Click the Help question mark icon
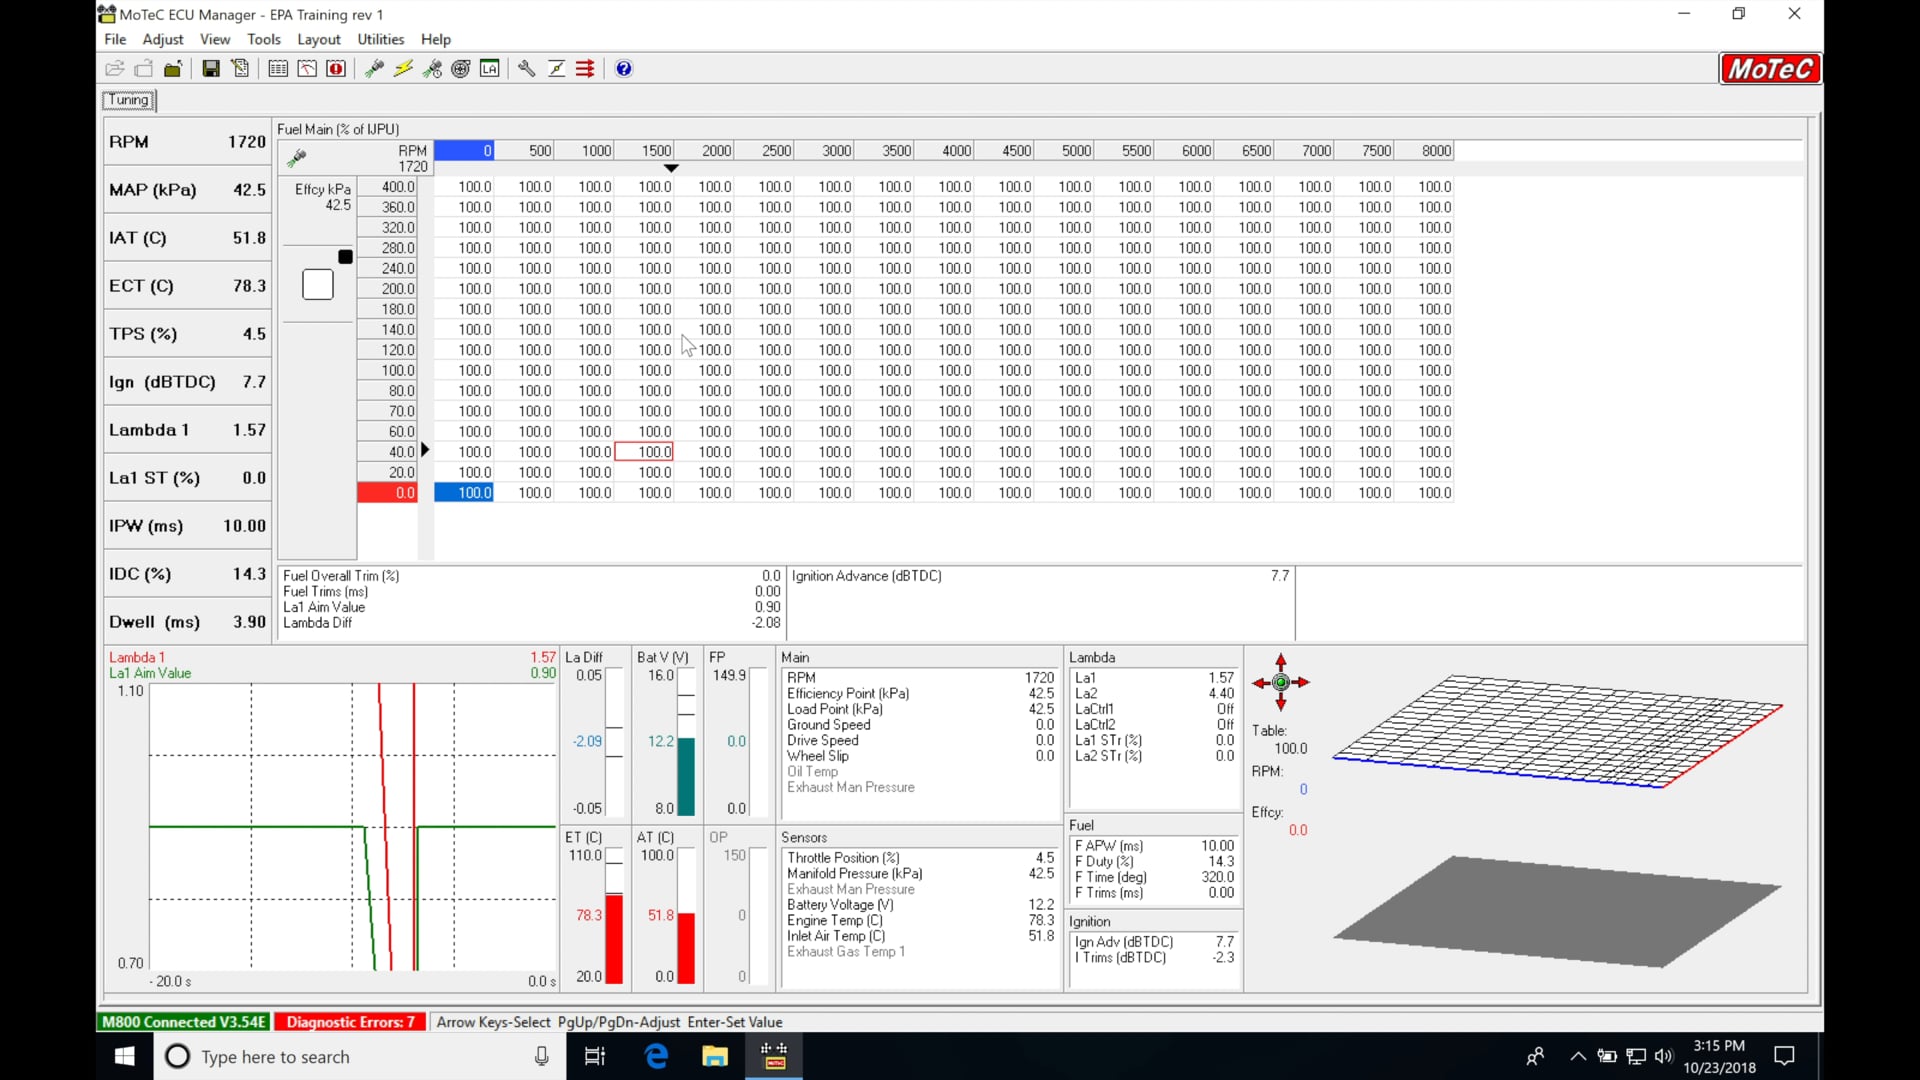The width and height of the screenshot is (1920, 1080). pyautogui.click(x=624, y=68)
